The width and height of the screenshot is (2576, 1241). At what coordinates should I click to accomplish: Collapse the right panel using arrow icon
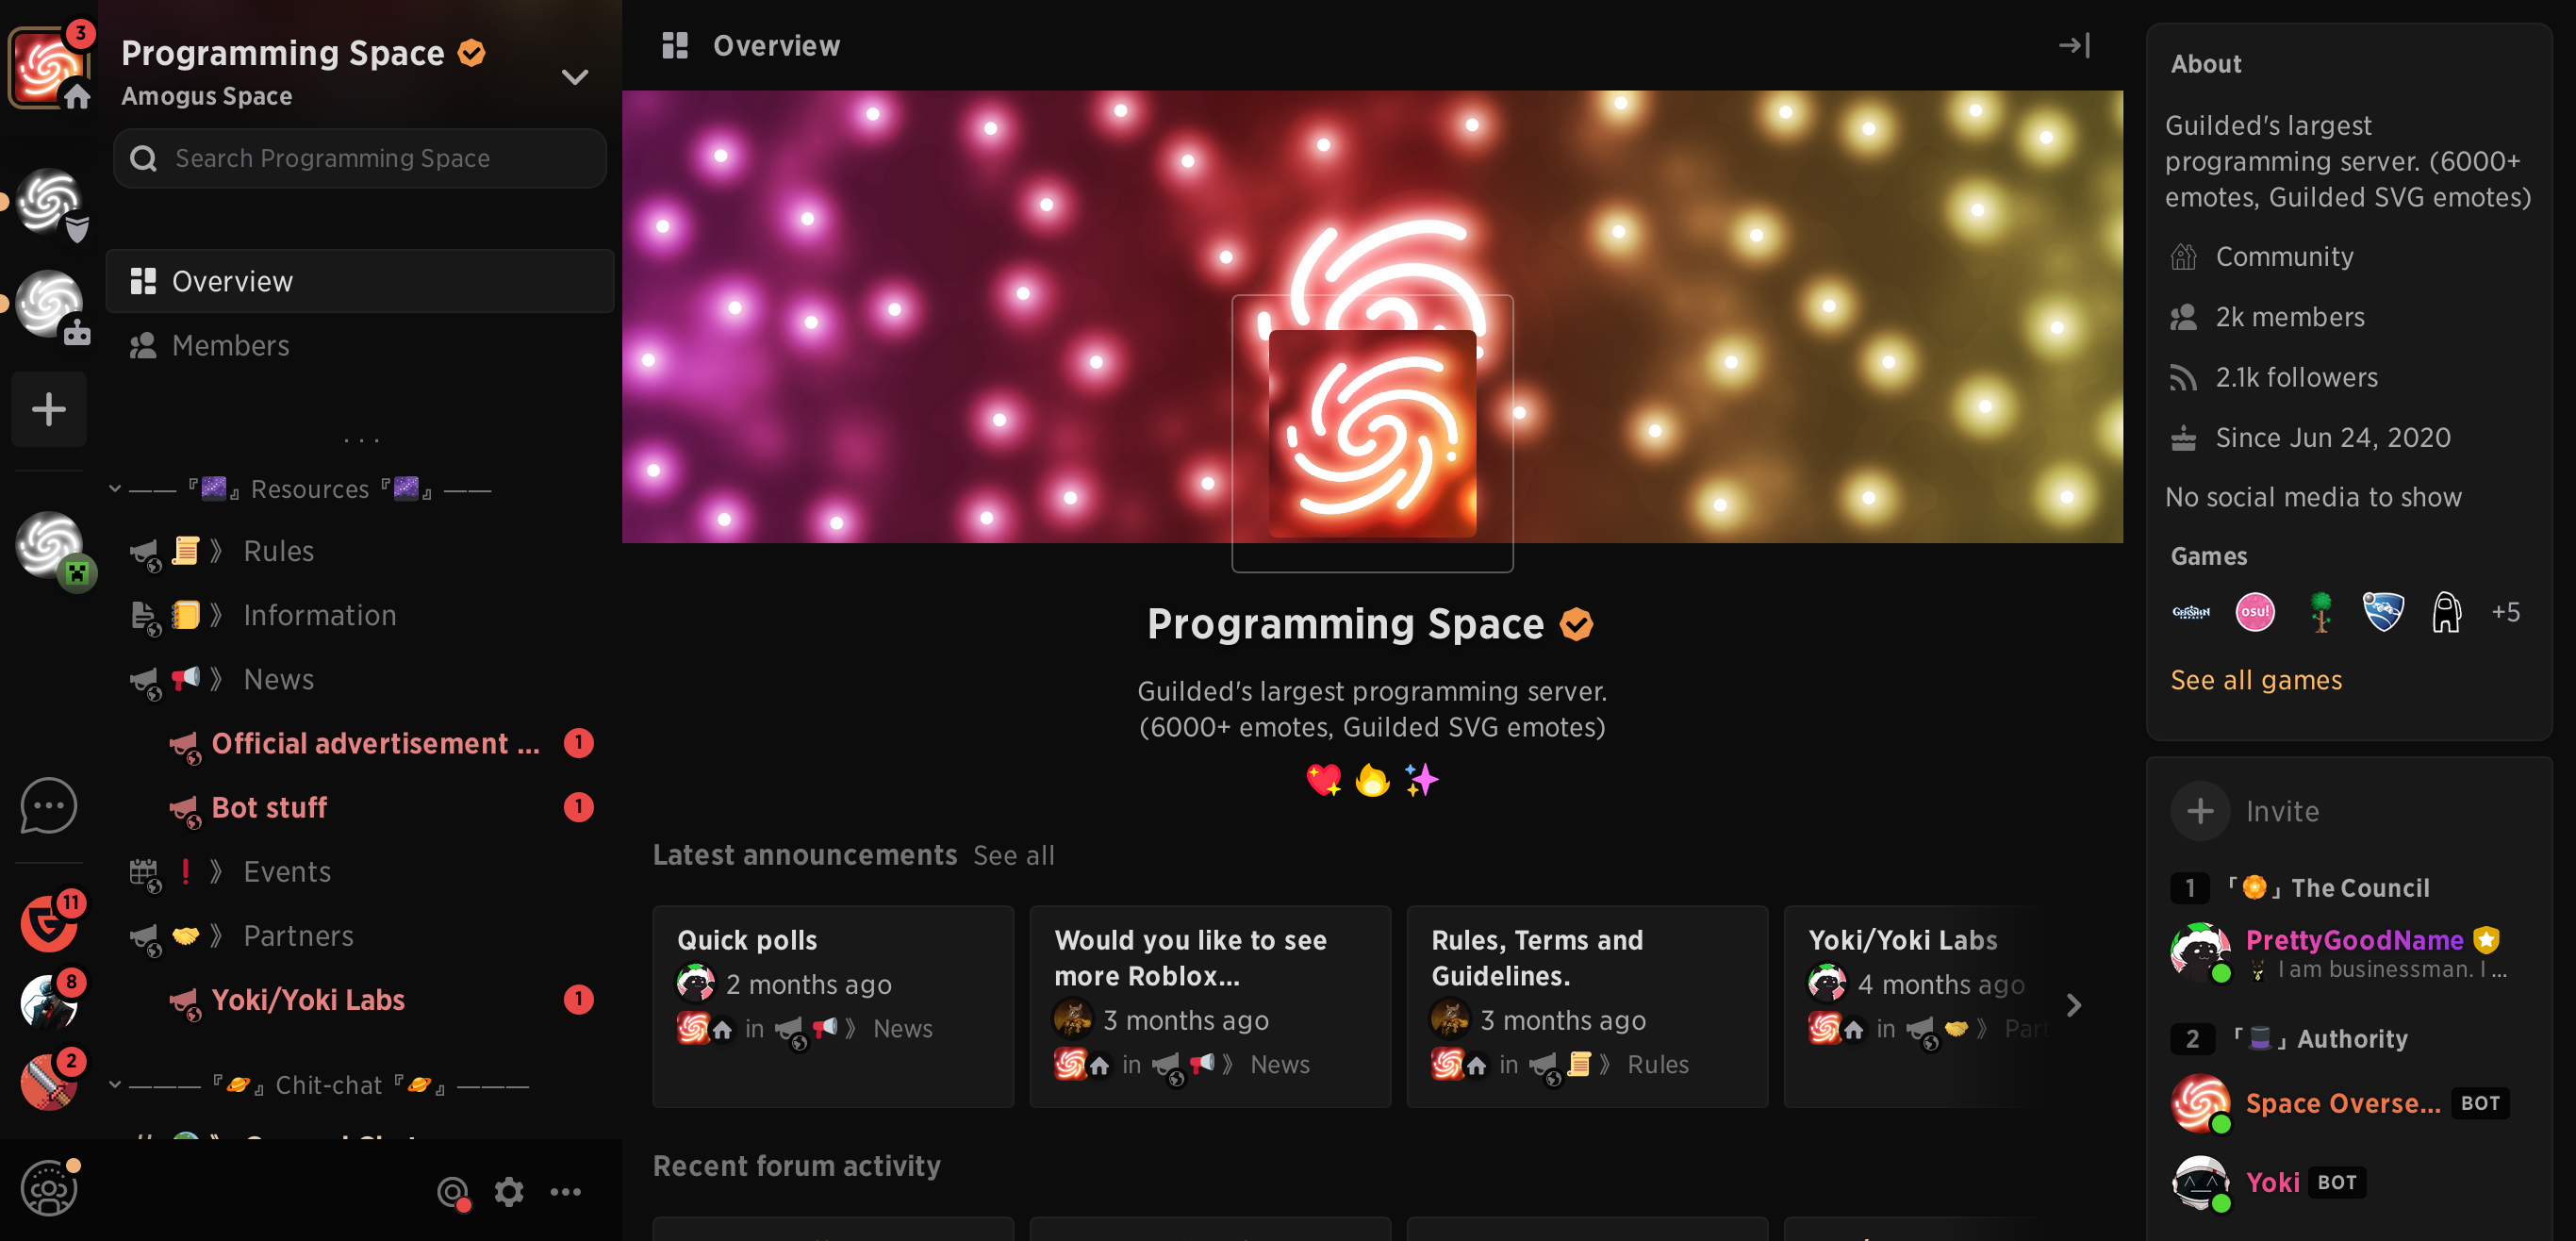(x=2074, y=45)
